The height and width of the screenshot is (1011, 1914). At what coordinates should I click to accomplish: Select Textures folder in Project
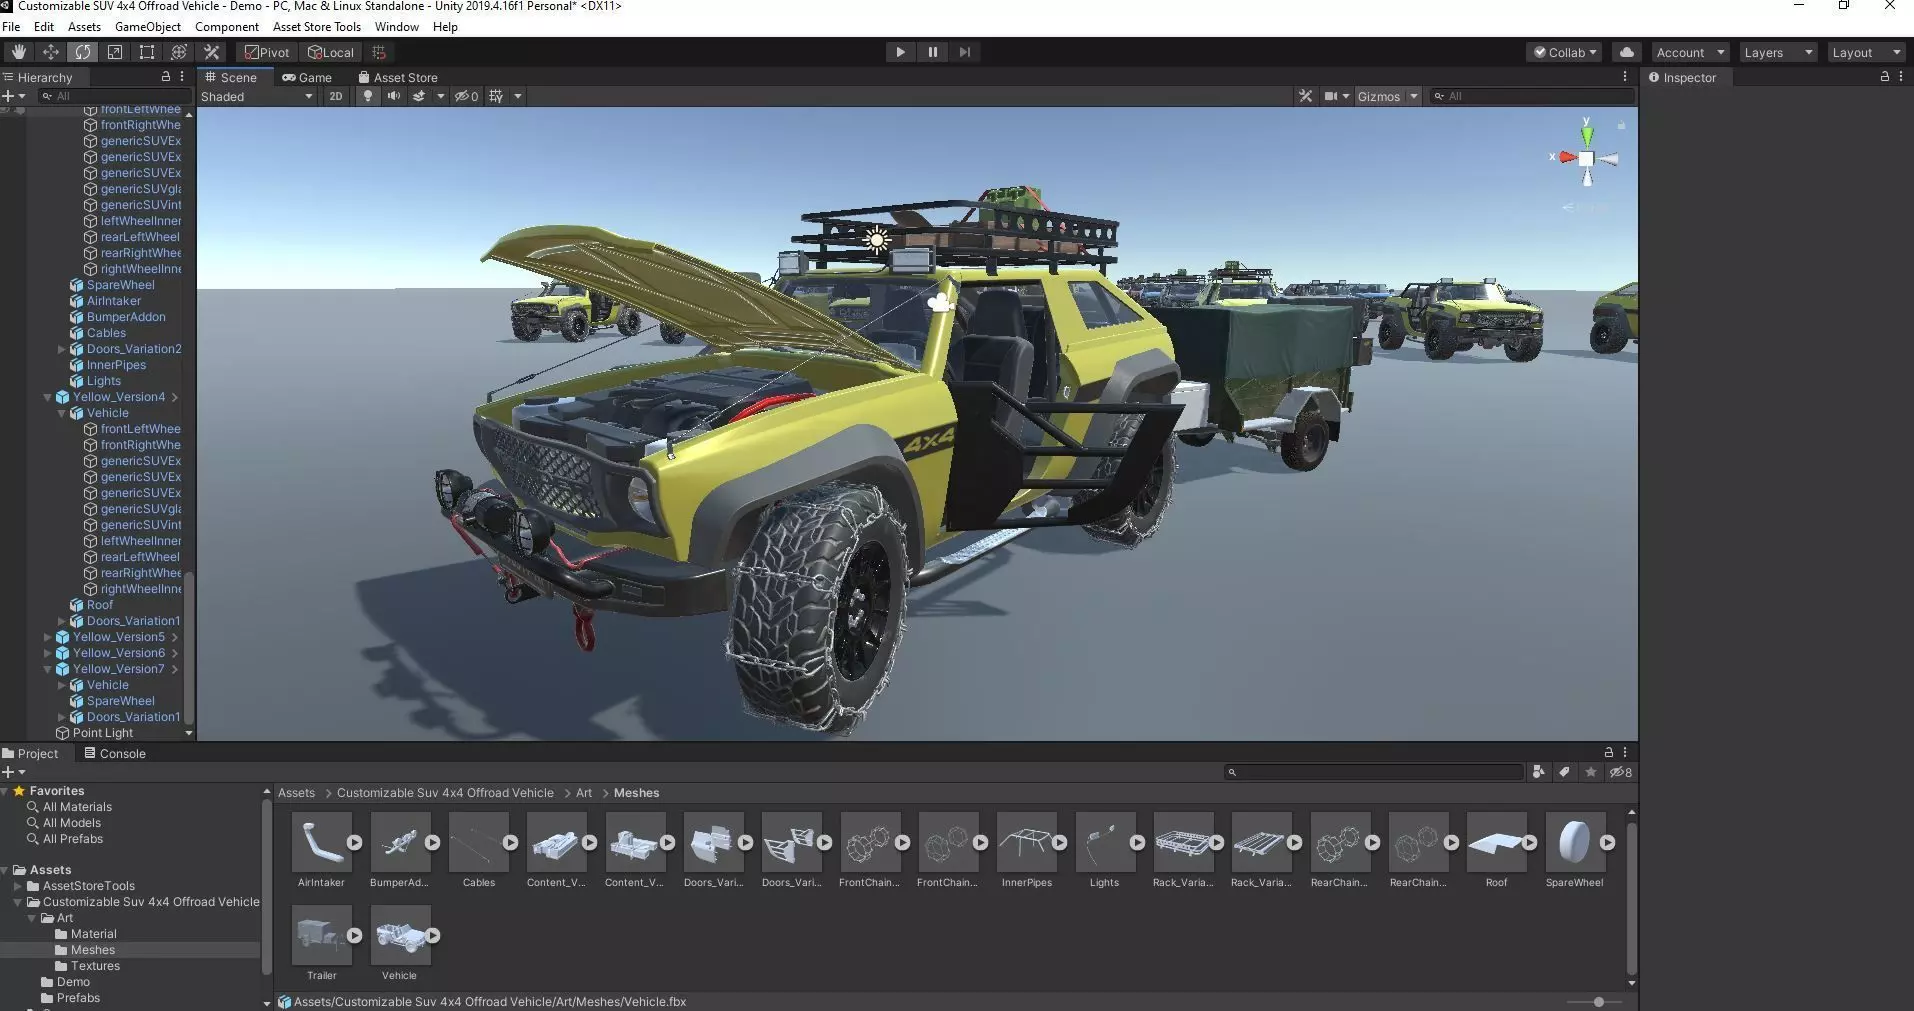point(95,966)
